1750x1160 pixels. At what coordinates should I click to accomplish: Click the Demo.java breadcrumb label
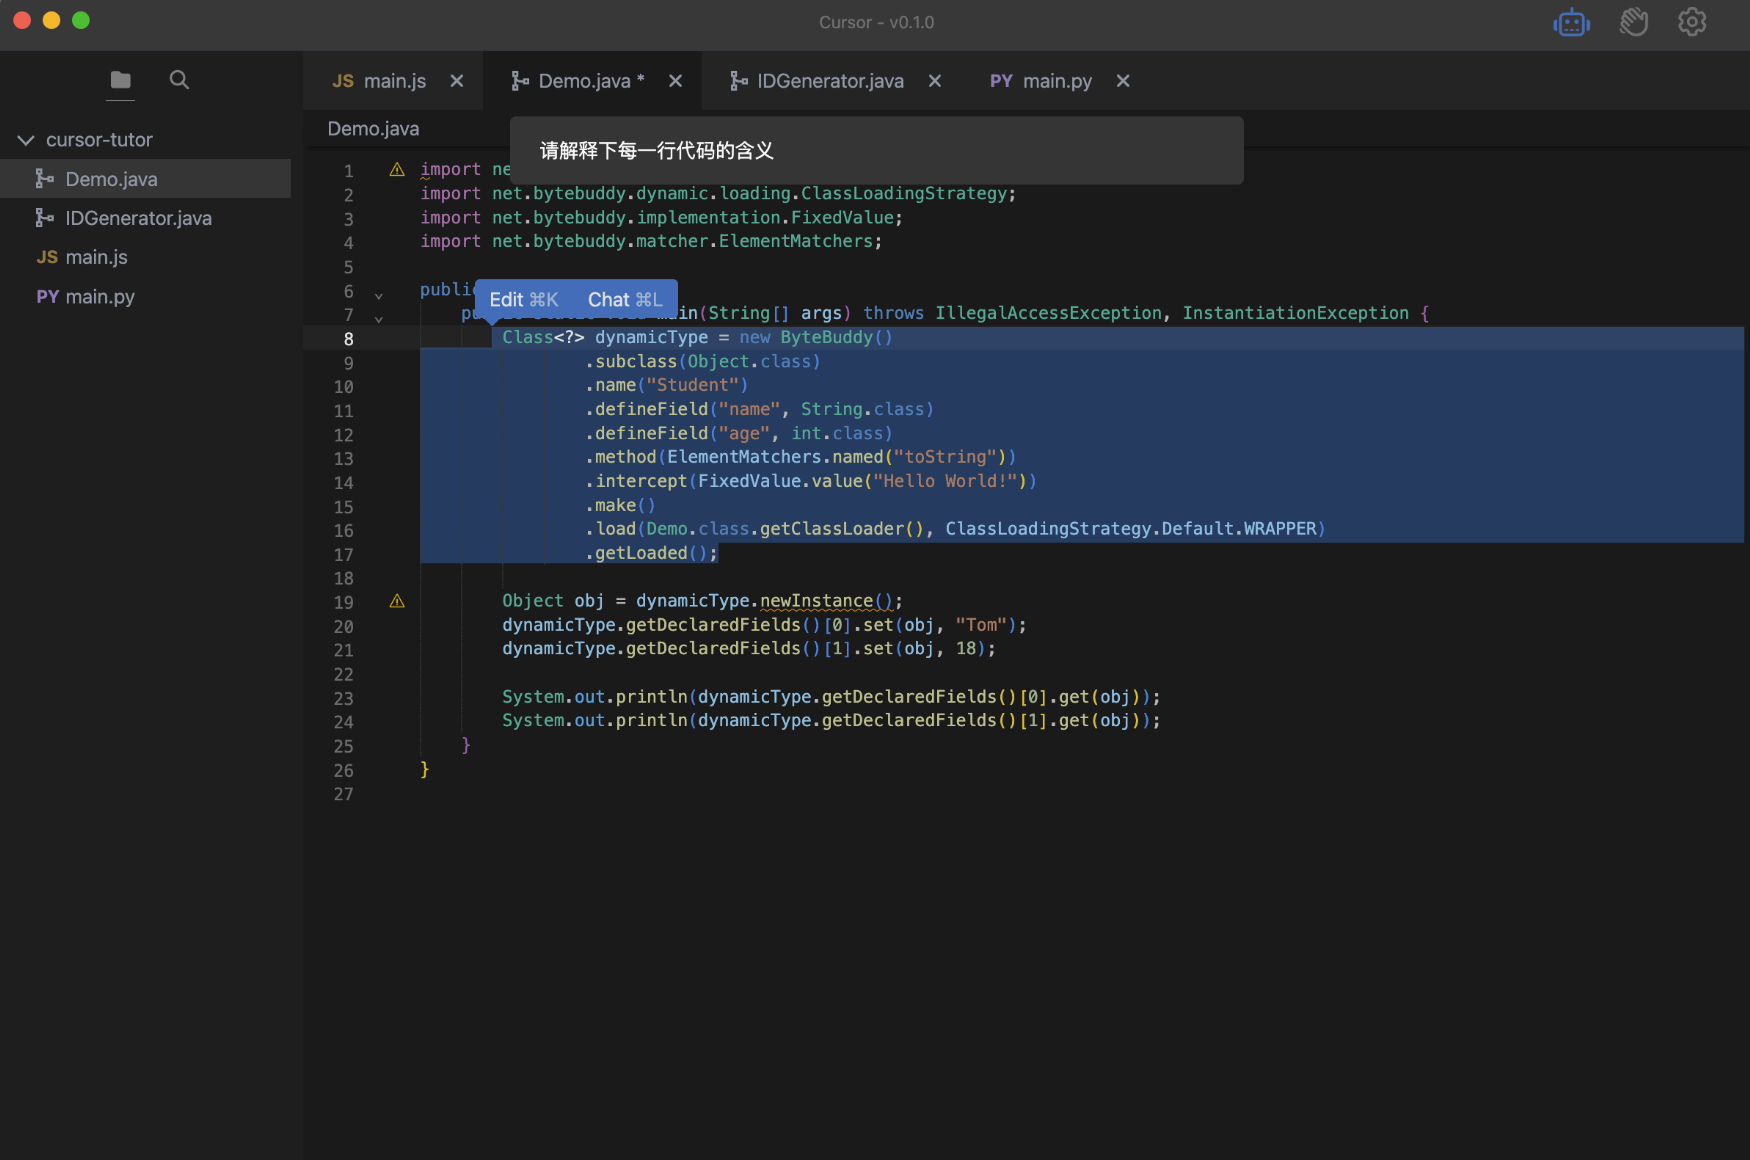point(373,129)
